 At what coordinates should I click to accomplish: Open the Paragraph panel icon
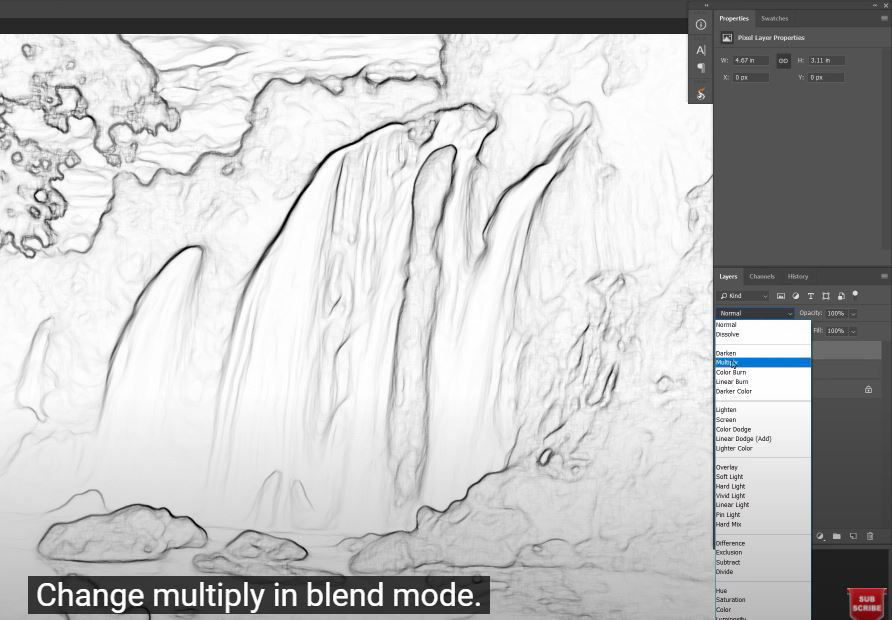click(x=701, y=68)
